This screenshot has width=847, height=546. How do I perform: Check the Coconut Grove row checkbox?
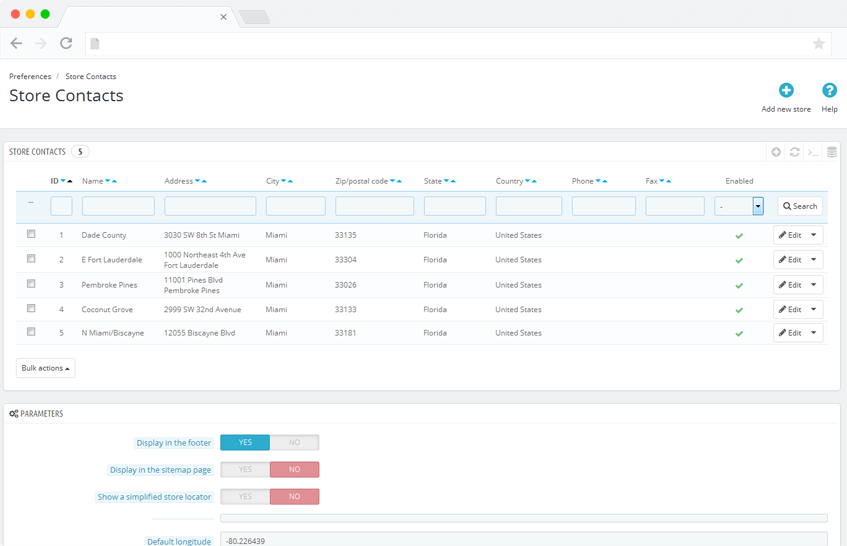(31, 308)
